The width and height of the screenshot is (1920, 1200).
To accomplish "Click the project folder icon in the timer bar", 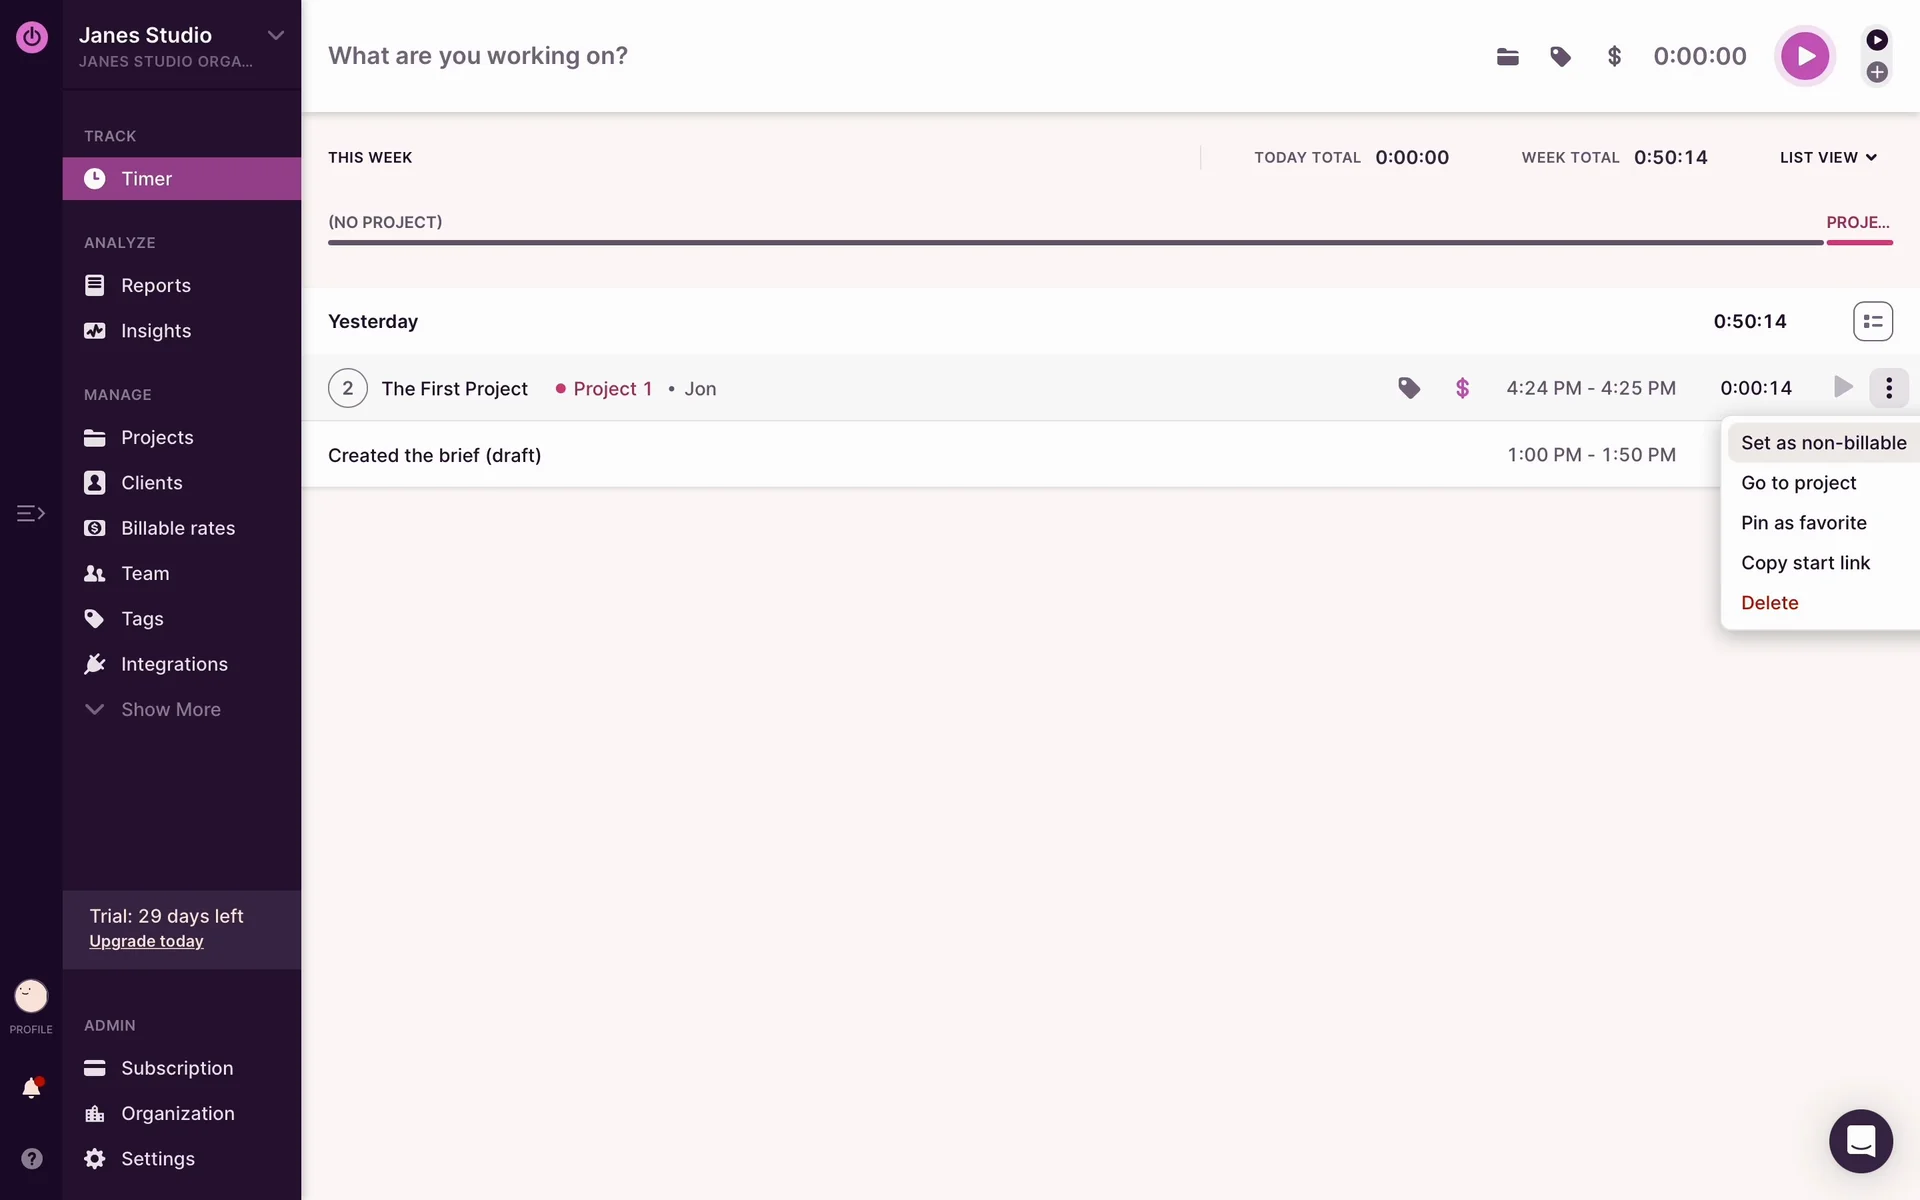I will [x=1507, y=56].
